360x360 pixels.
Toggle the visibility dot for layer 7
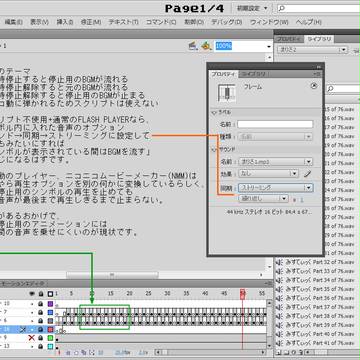[32, 312]
